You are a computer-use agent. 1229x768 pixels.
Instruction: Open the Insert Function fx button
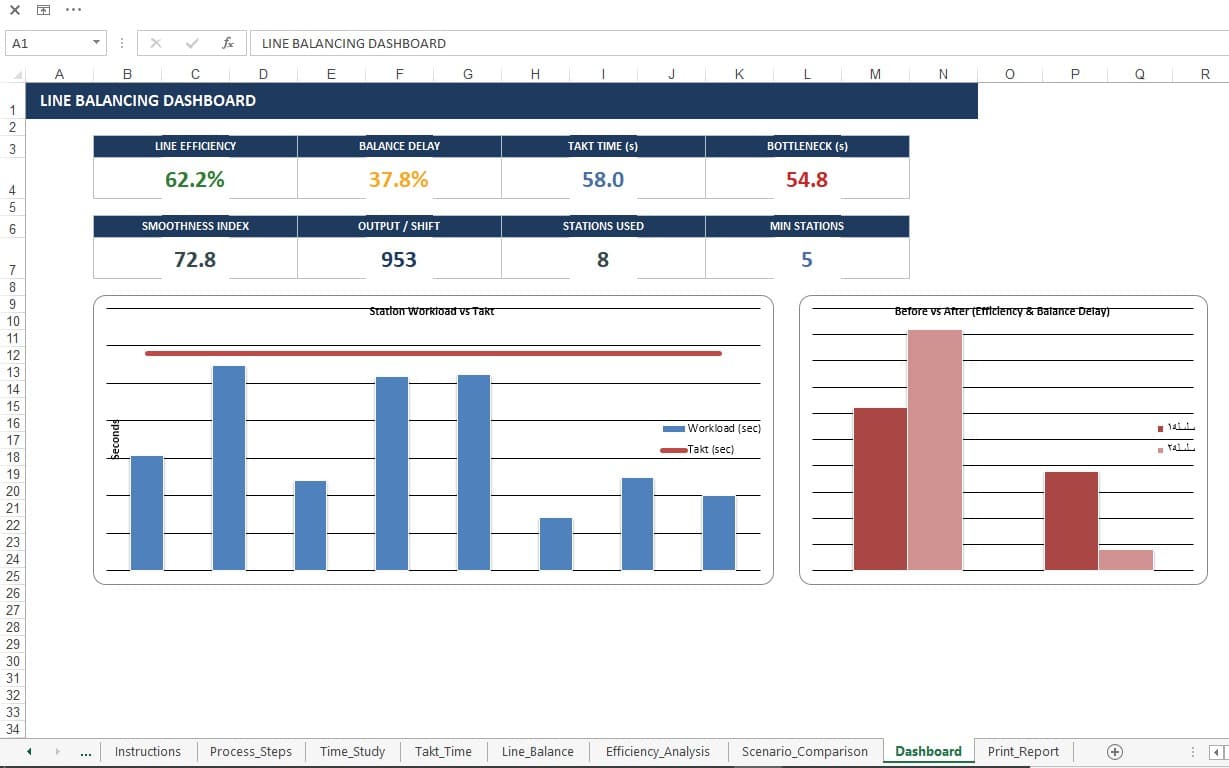(228, 43)
